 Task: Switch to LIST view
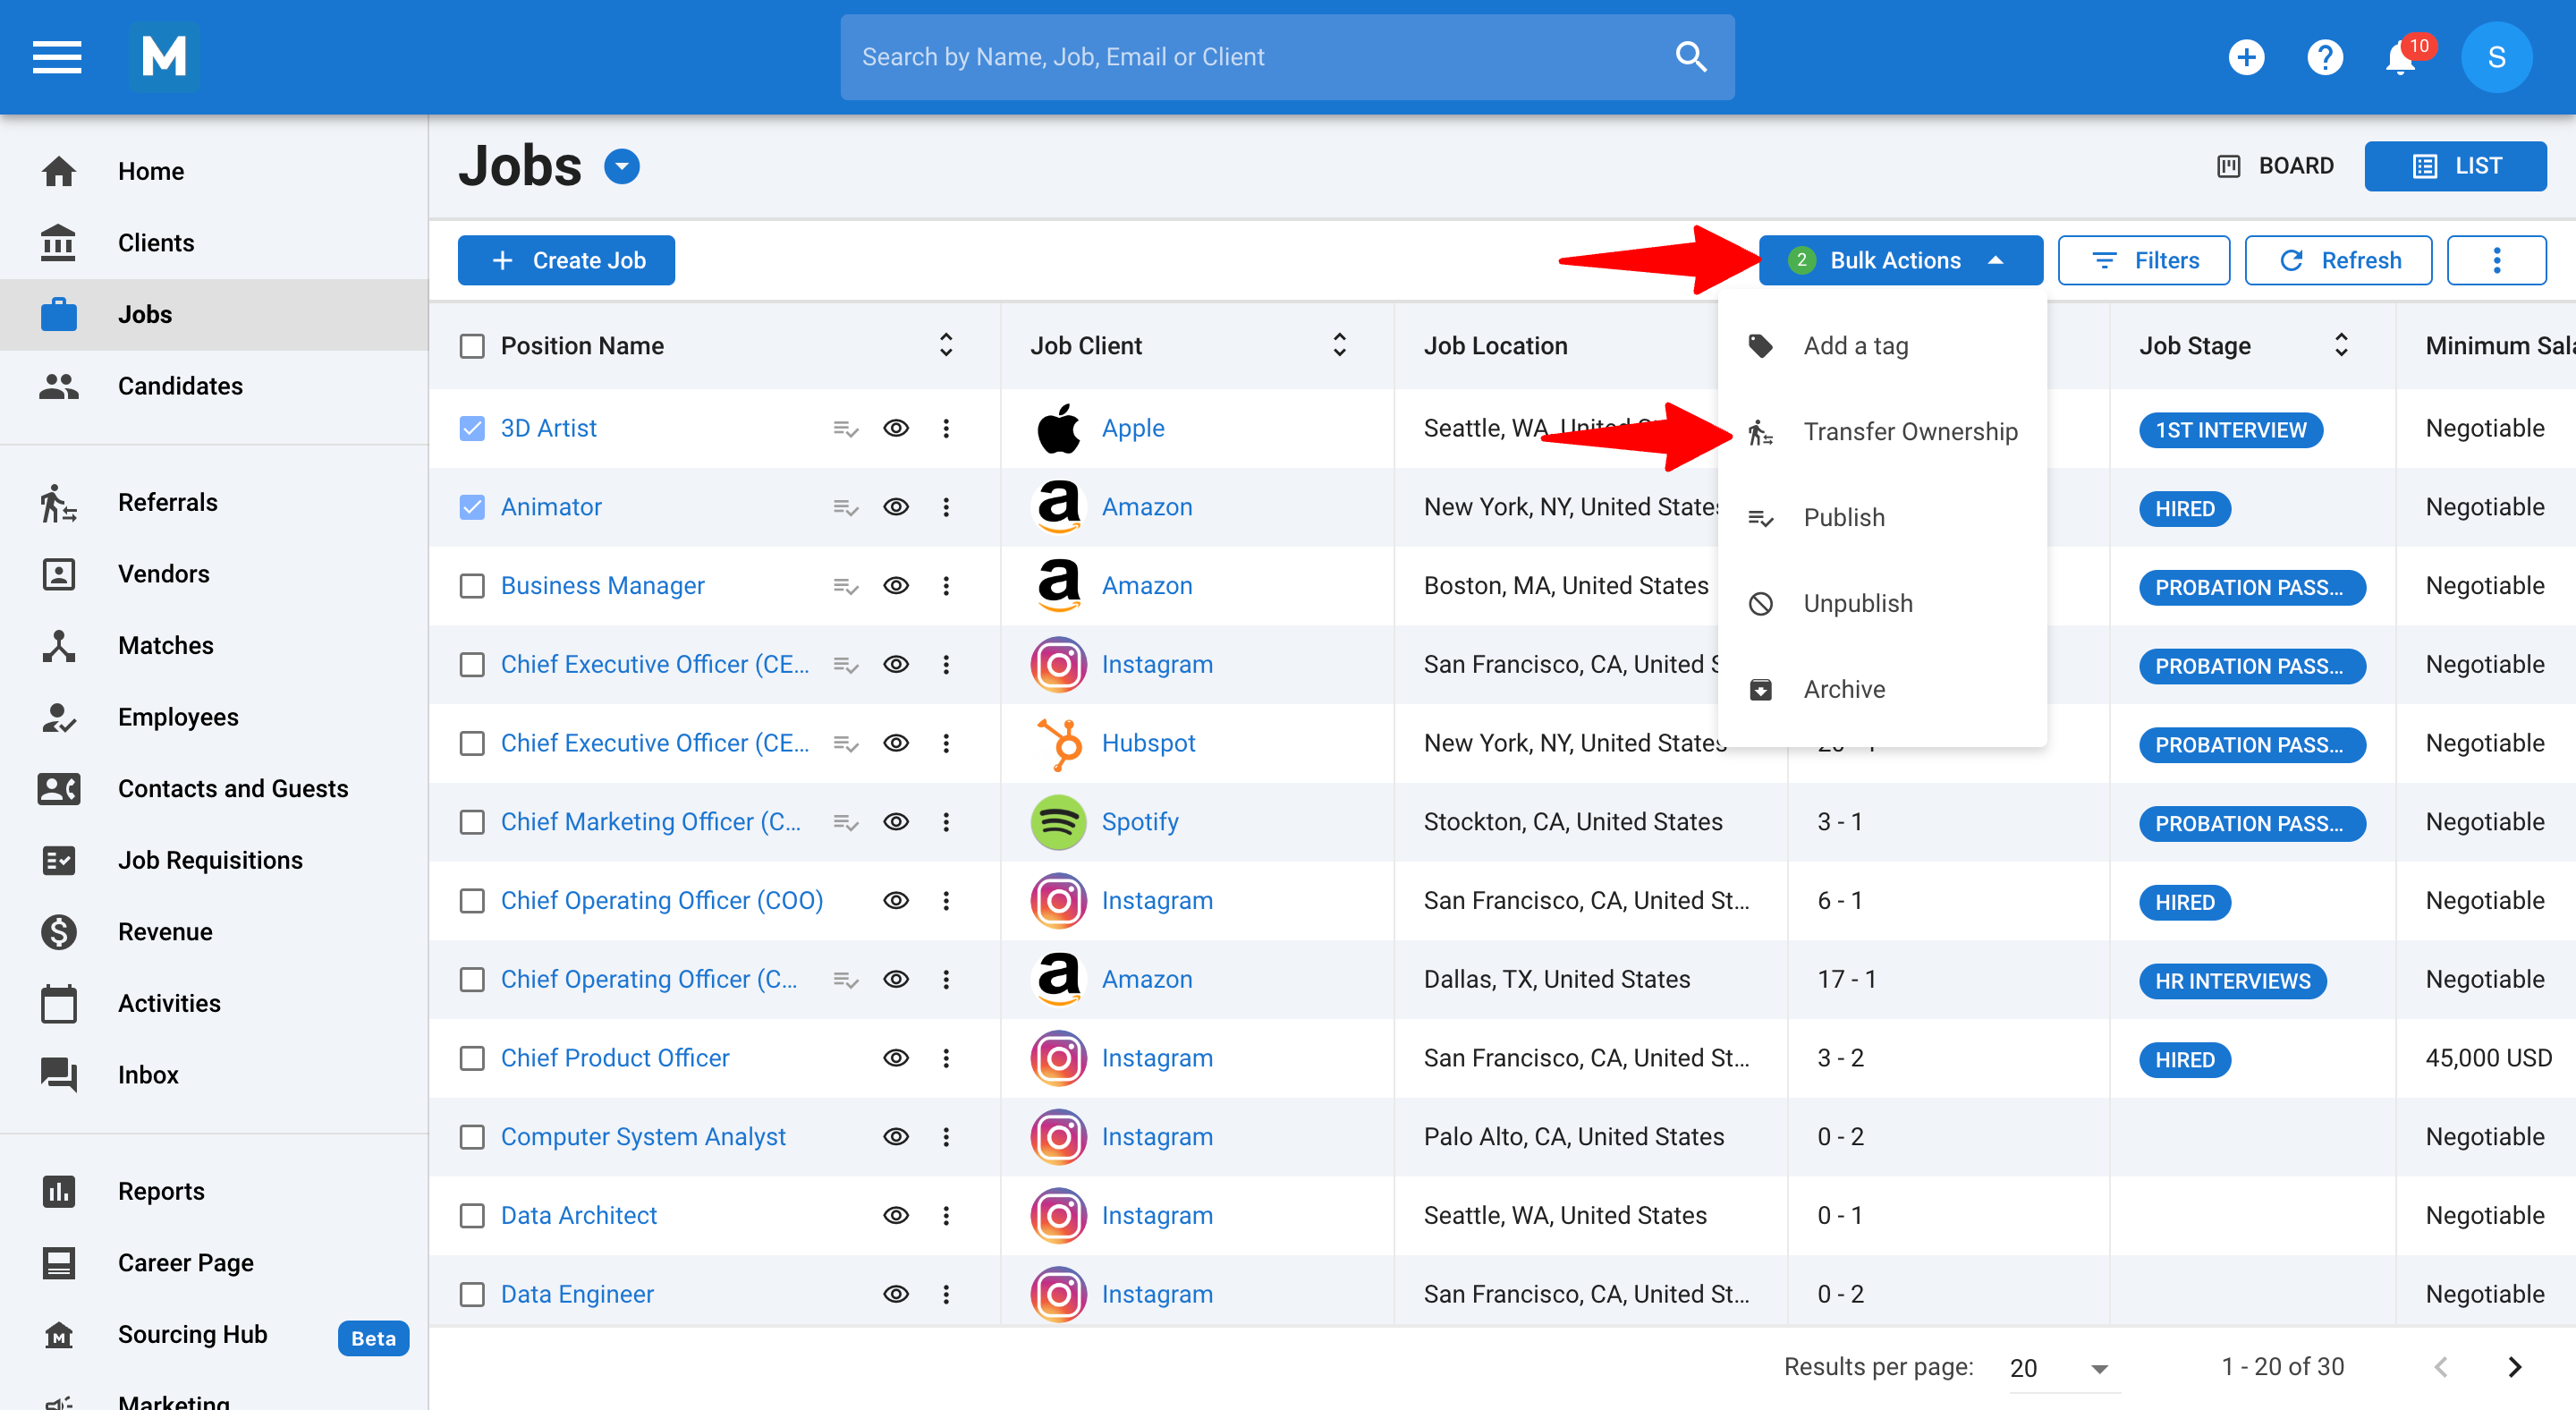coord(2455,166)
